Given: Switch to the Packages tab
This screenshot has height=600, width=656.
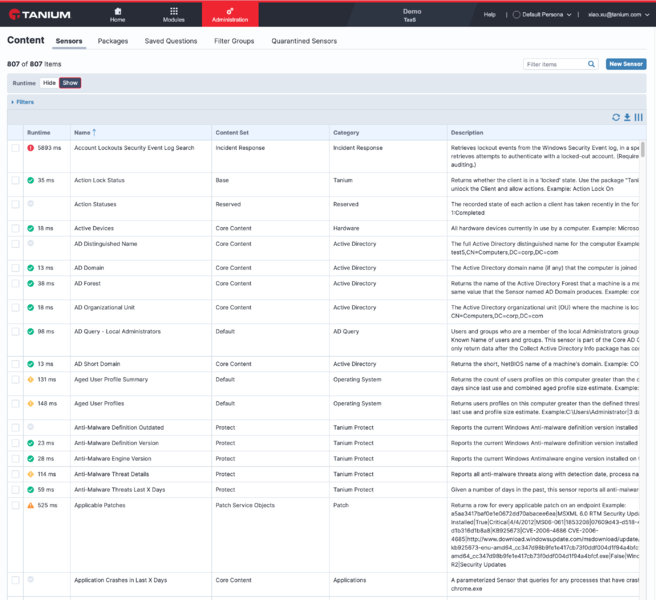Looking at the screenshot, I should tap(113, 41).
